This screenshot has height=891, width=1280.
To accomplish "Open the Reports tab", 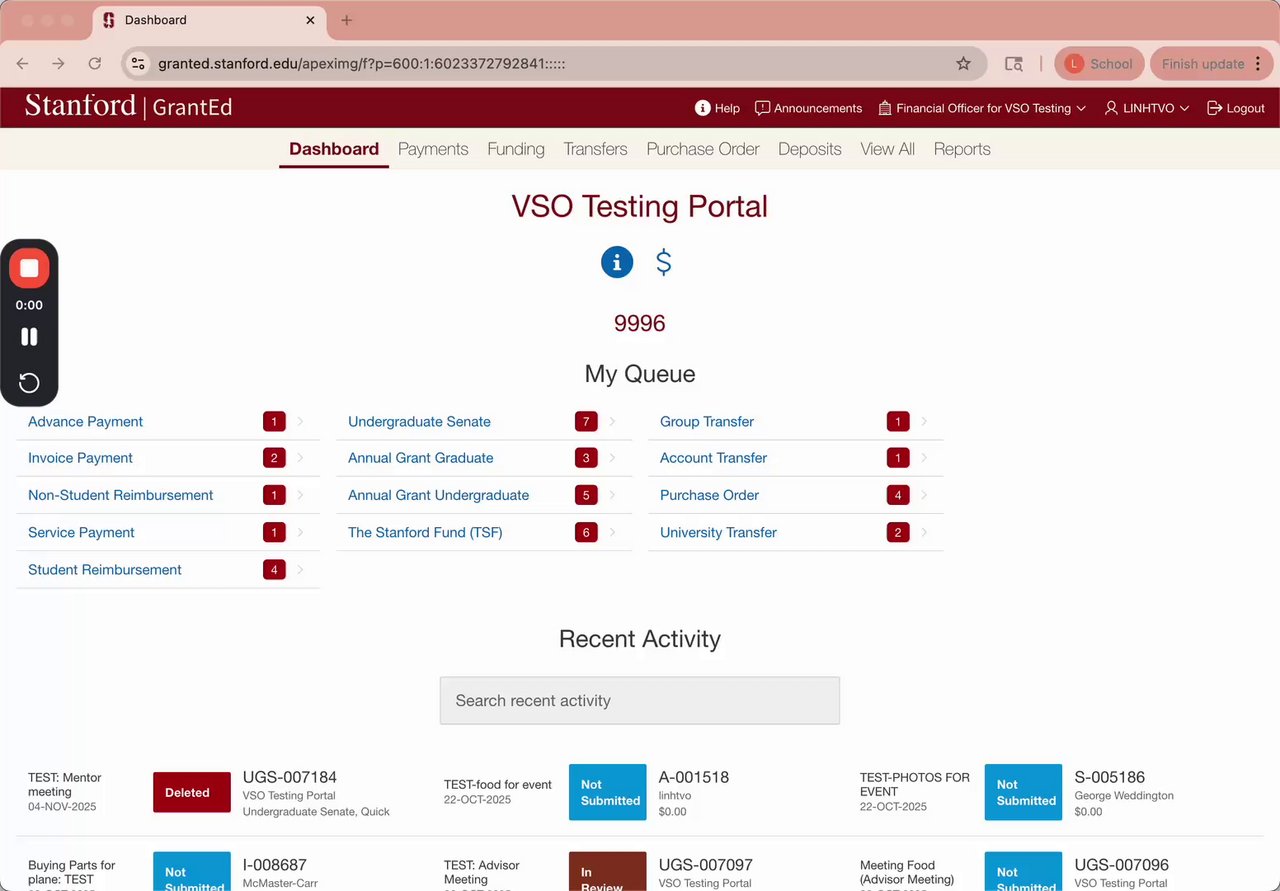I will [962, 149].
